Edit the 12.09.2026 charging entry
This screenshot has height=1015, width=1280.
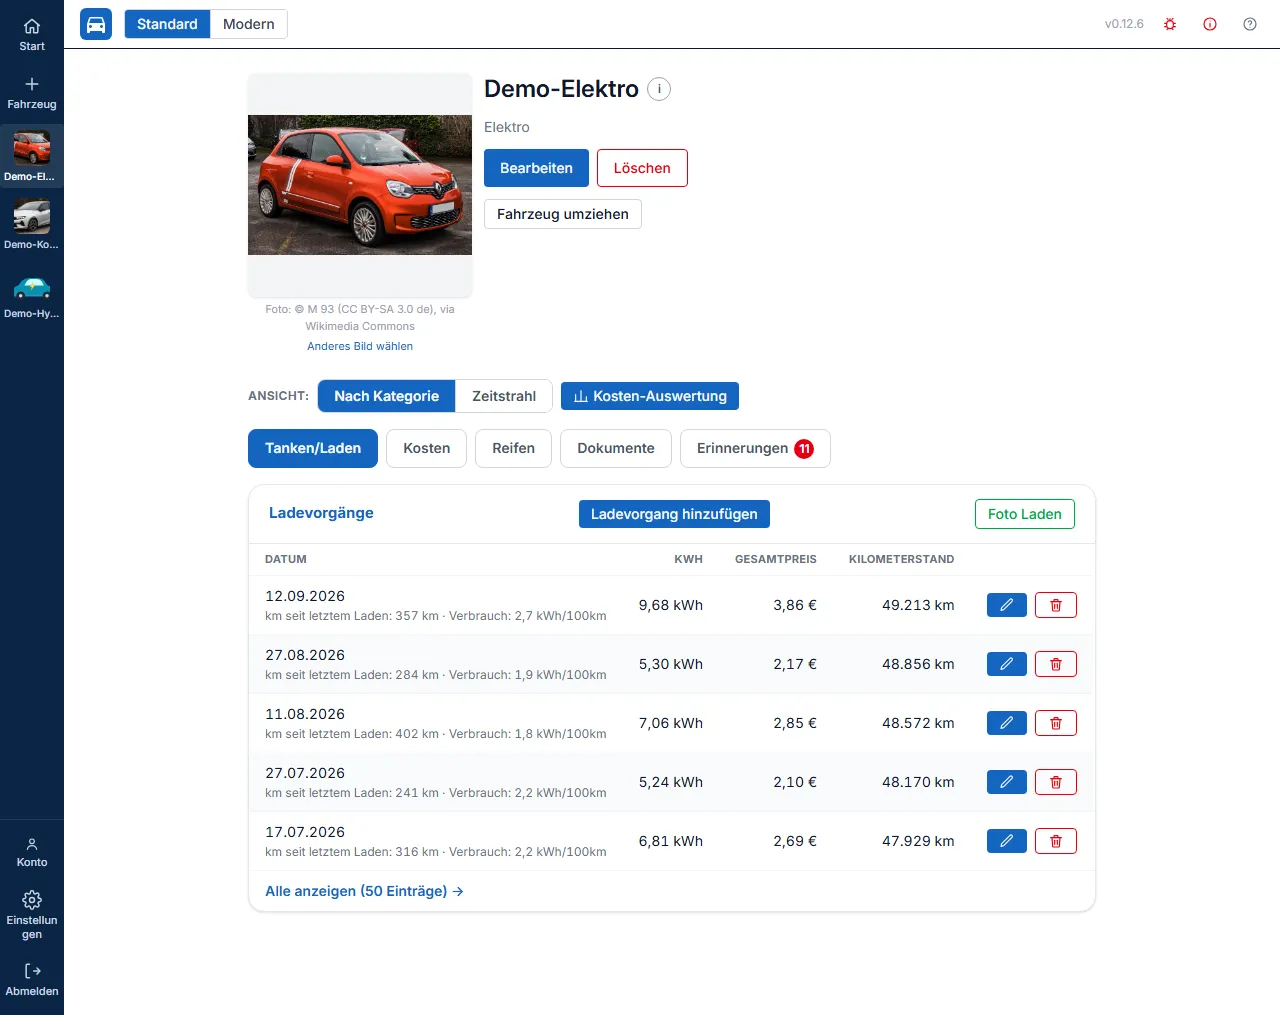pos(1007,605)
